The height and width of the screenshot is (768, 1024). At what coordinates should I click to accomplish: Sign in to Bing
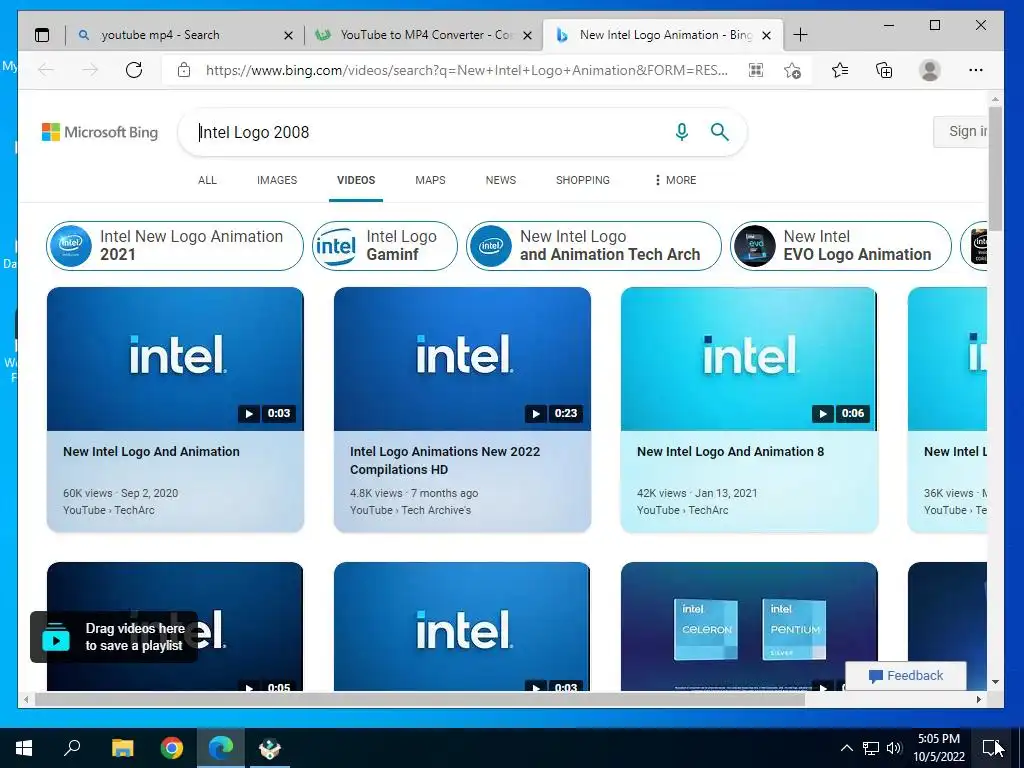point(961,131)
